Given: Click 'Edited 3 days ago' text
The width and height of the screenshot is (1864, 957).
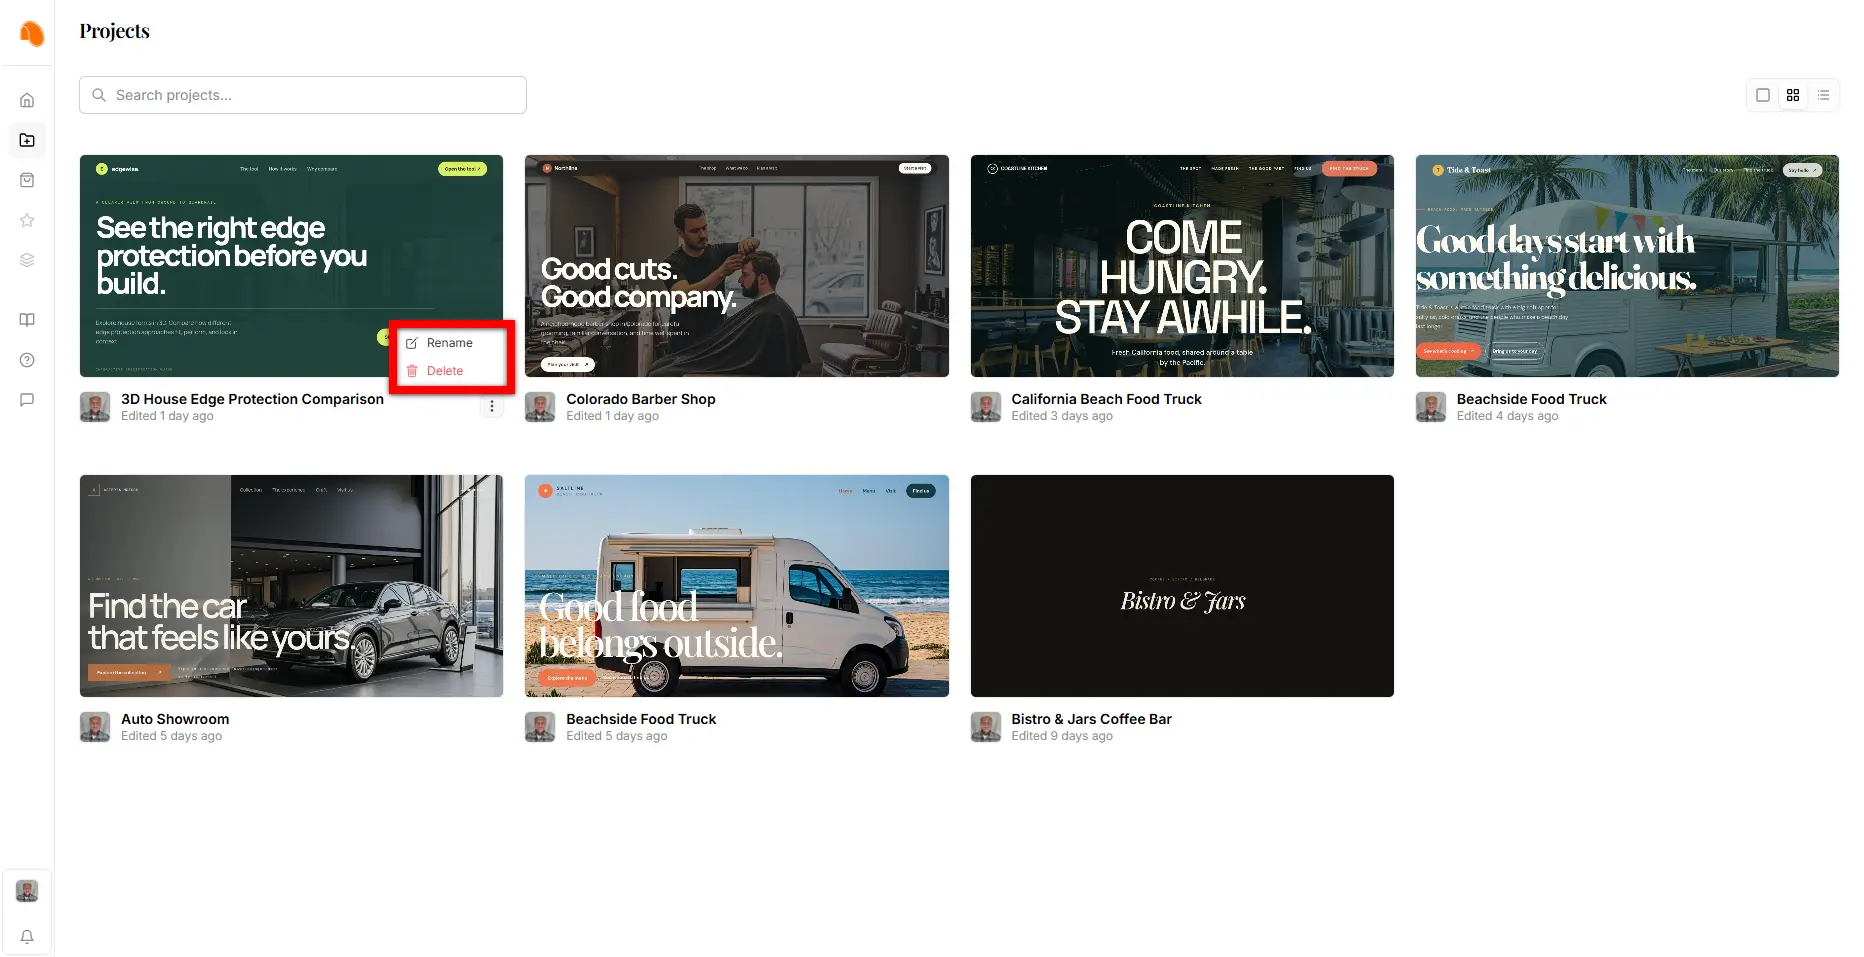Looking at the screenshot, I should [x=1062, y=416].
